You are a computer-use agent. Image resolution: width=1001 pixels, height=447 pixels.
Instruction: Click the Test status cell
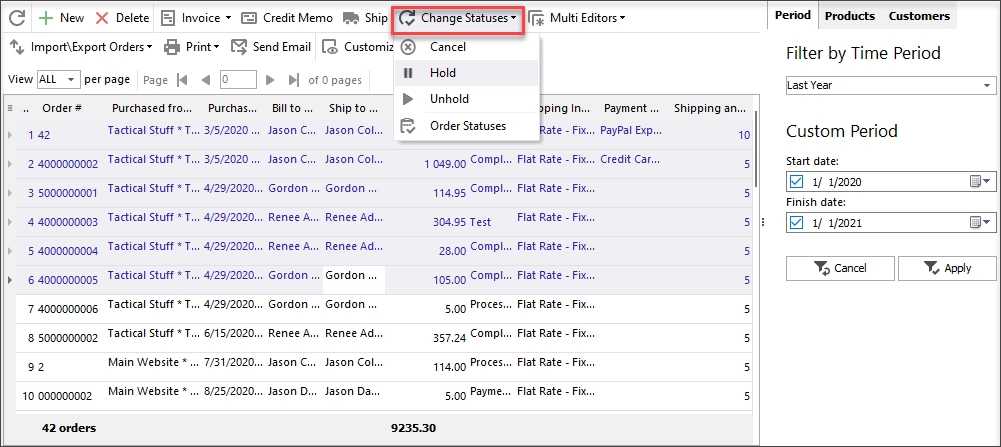point(480,222)
